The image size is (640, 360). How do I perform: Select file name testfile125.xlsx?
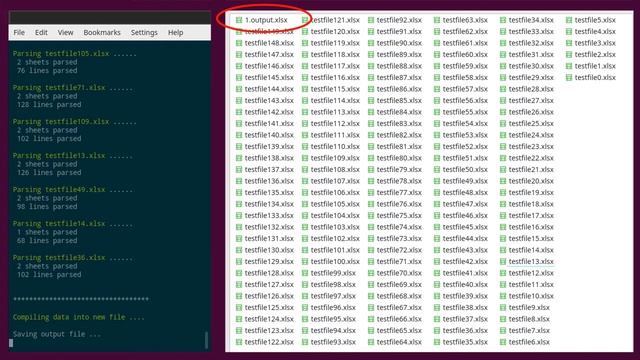(x=269, y=307)
